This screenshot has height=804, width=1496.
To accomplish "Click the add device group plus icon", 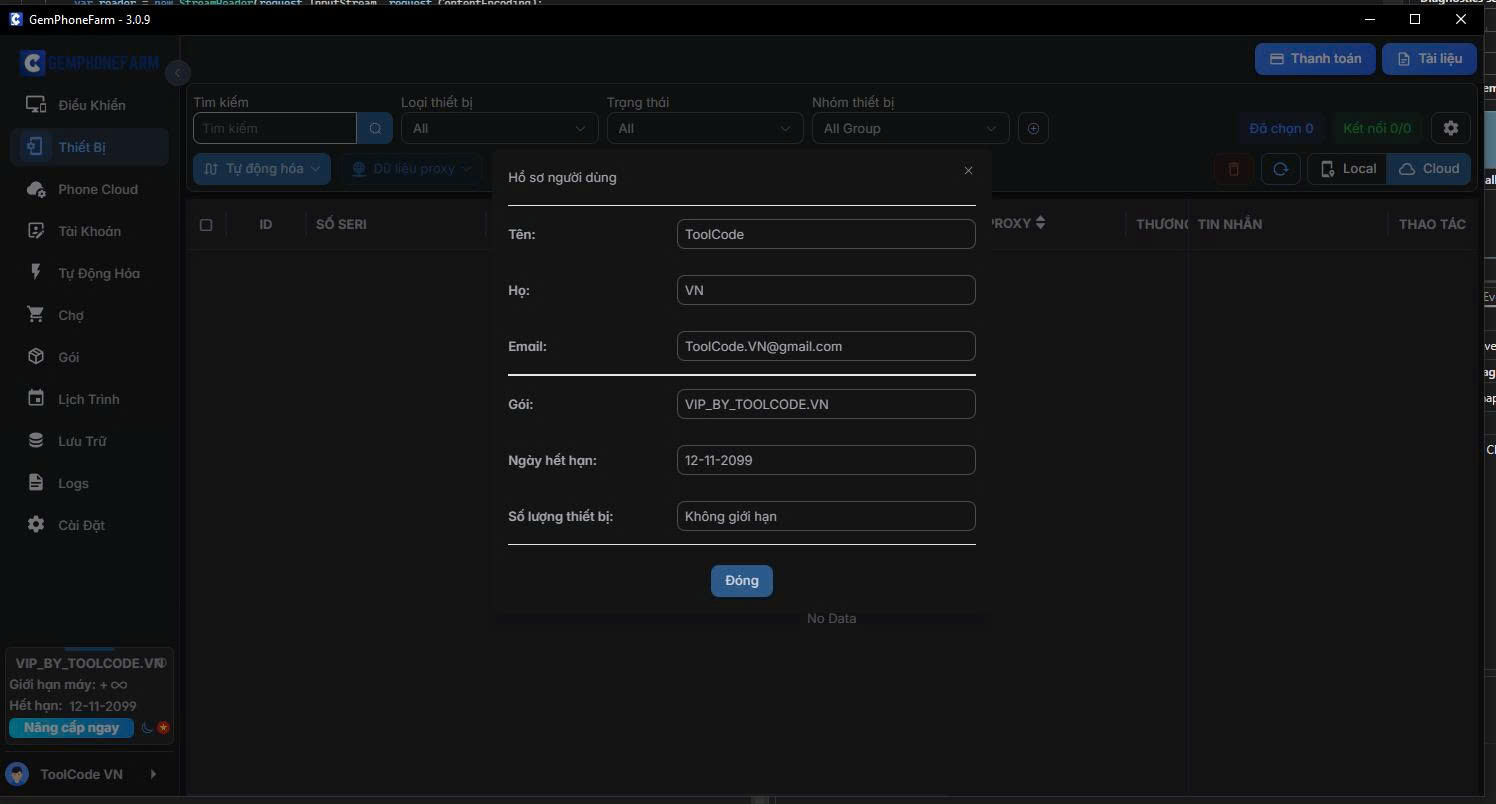I will coord(1034,128).
